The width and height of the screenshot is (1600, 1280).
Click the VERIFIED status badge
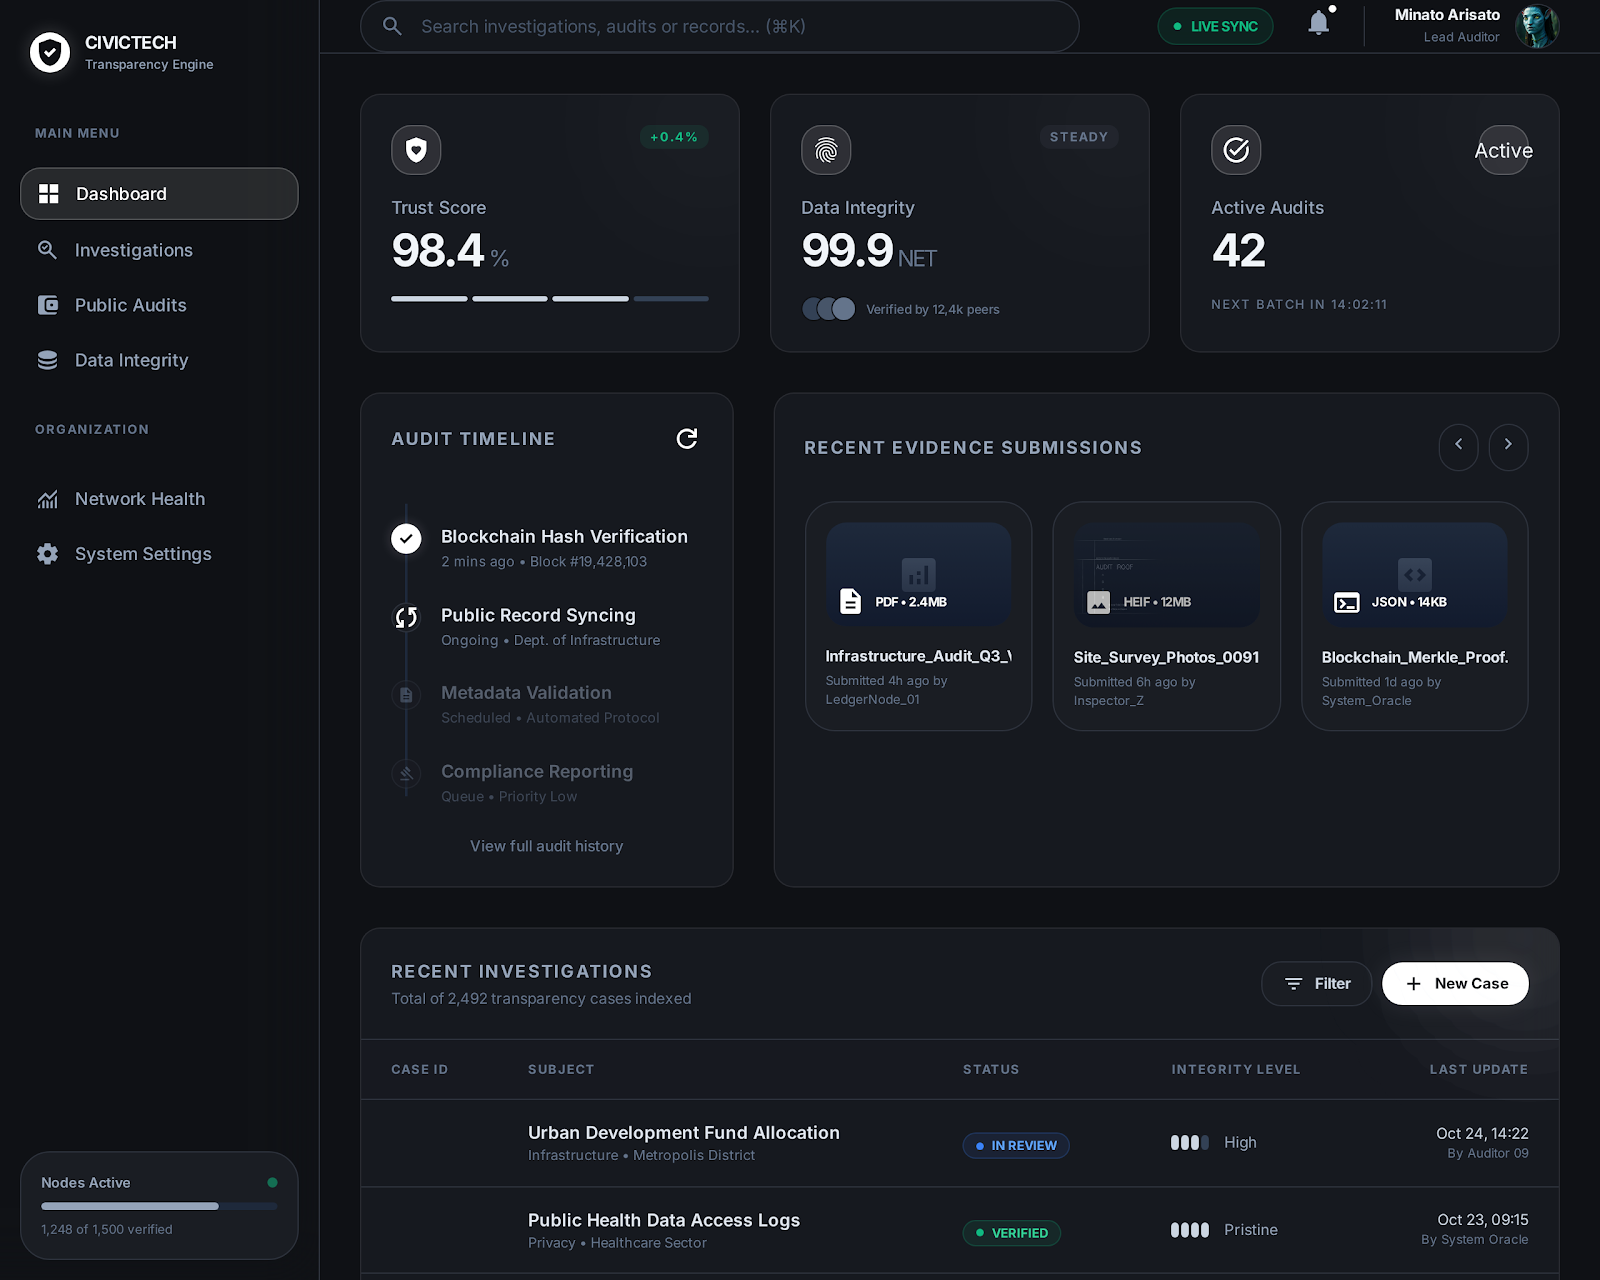point(1012,1233)
